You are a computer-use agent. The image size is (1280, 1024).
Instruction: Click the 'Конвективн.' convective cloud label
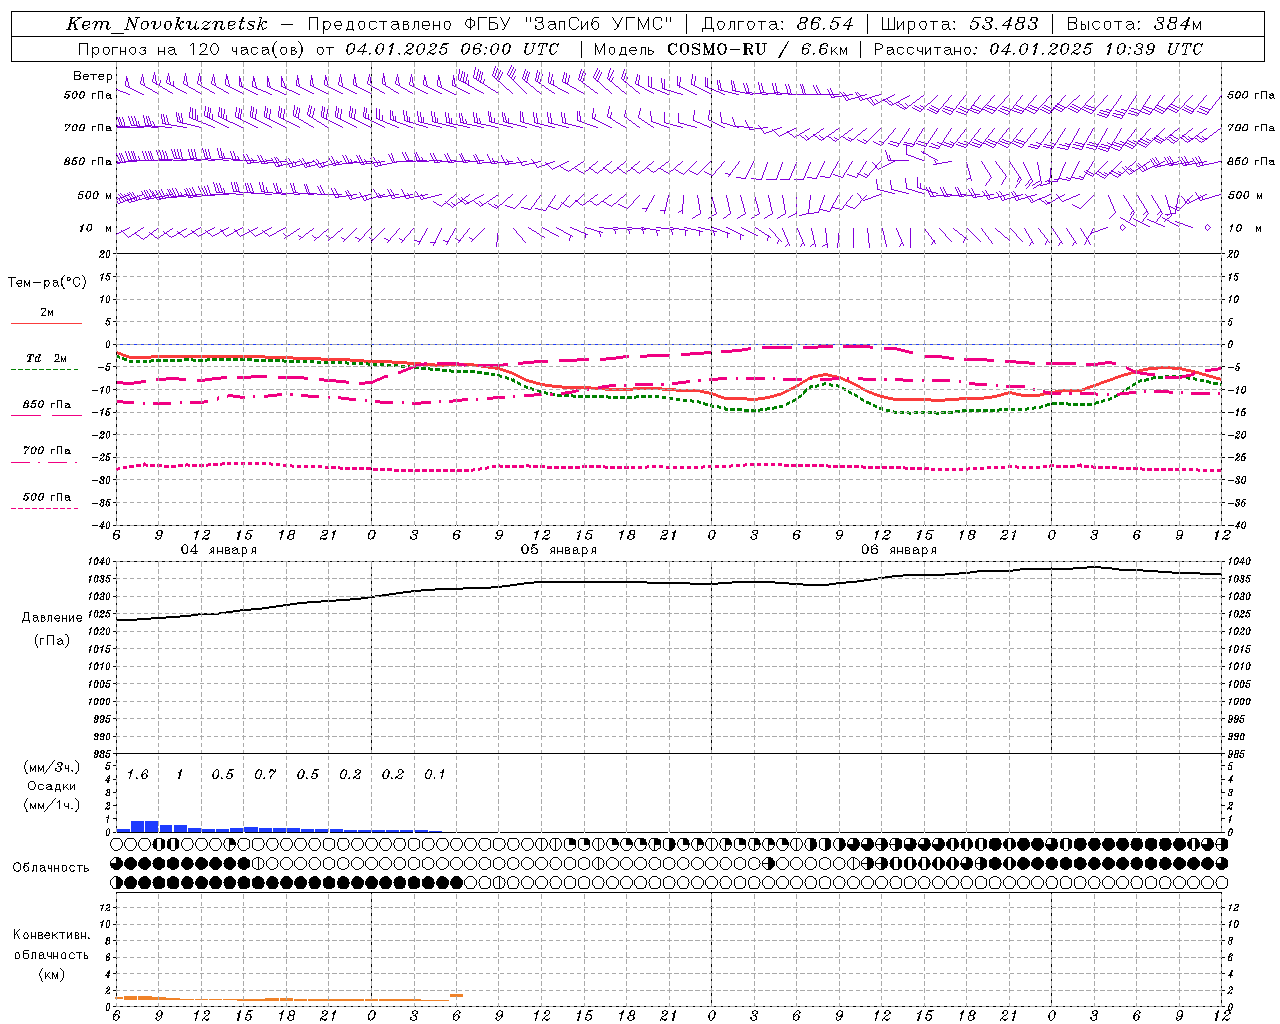click(x=52, y=935)
